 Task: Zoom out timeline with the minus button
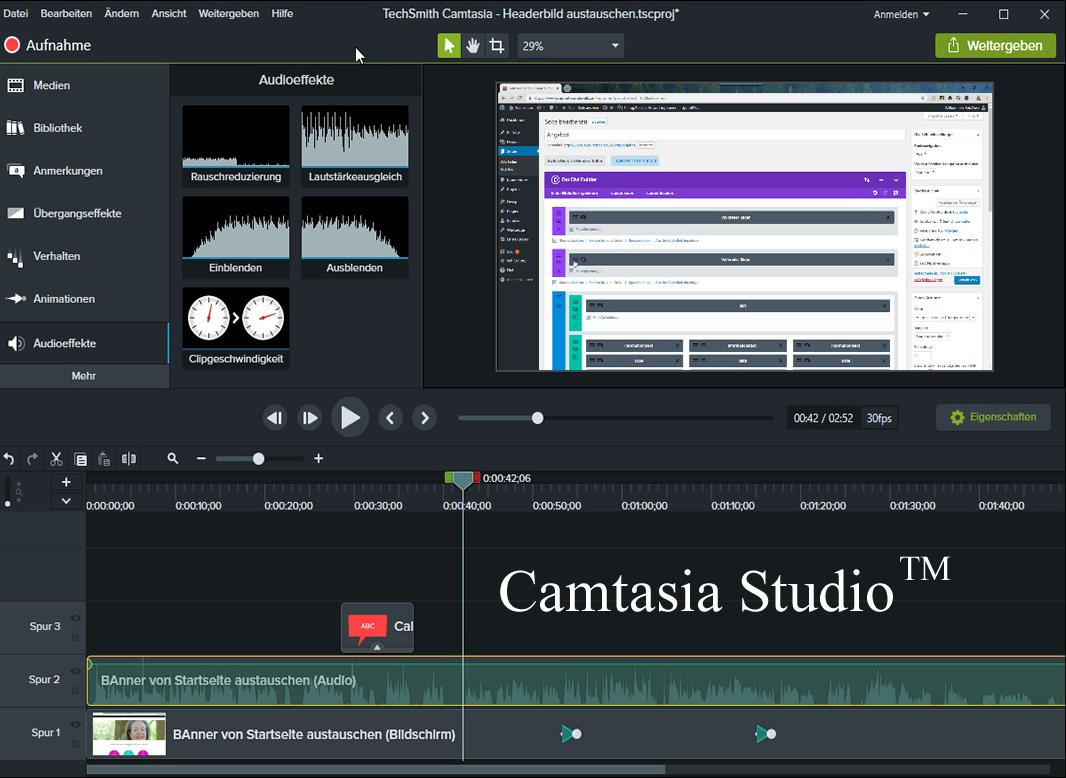tap(201, 459)
